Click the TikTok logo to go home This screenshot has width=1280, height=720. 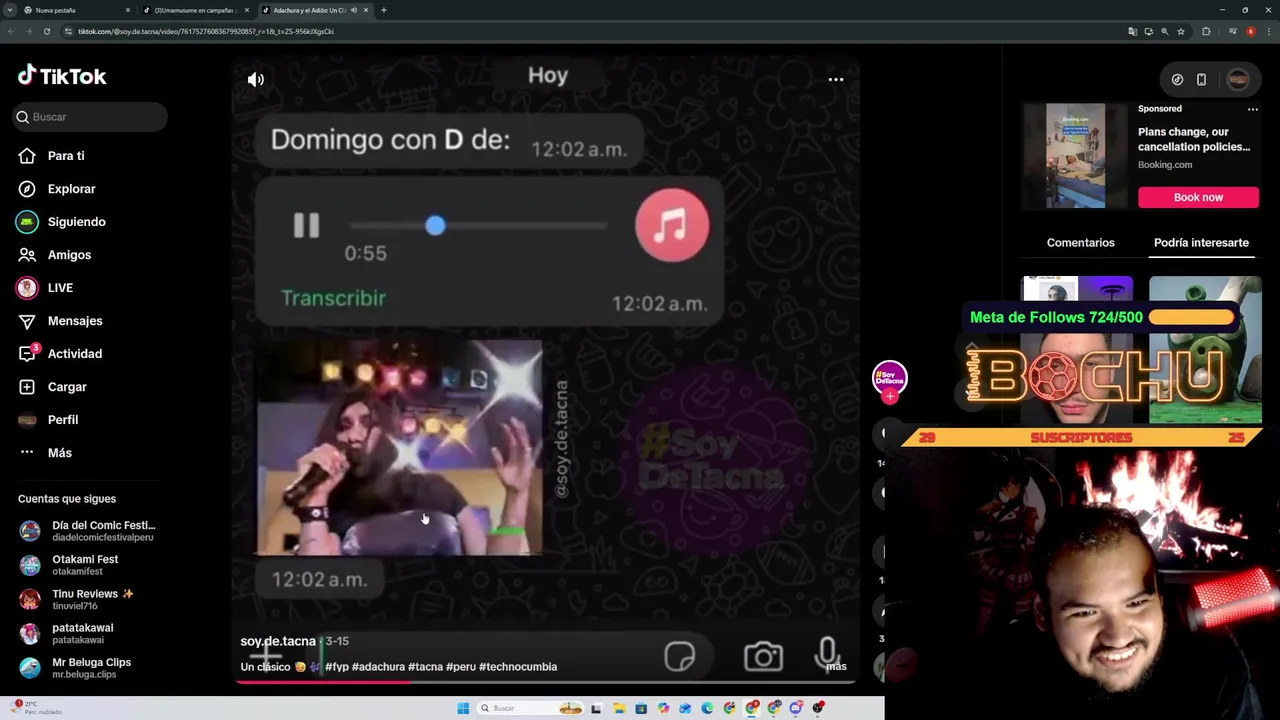tap(62, 76)
